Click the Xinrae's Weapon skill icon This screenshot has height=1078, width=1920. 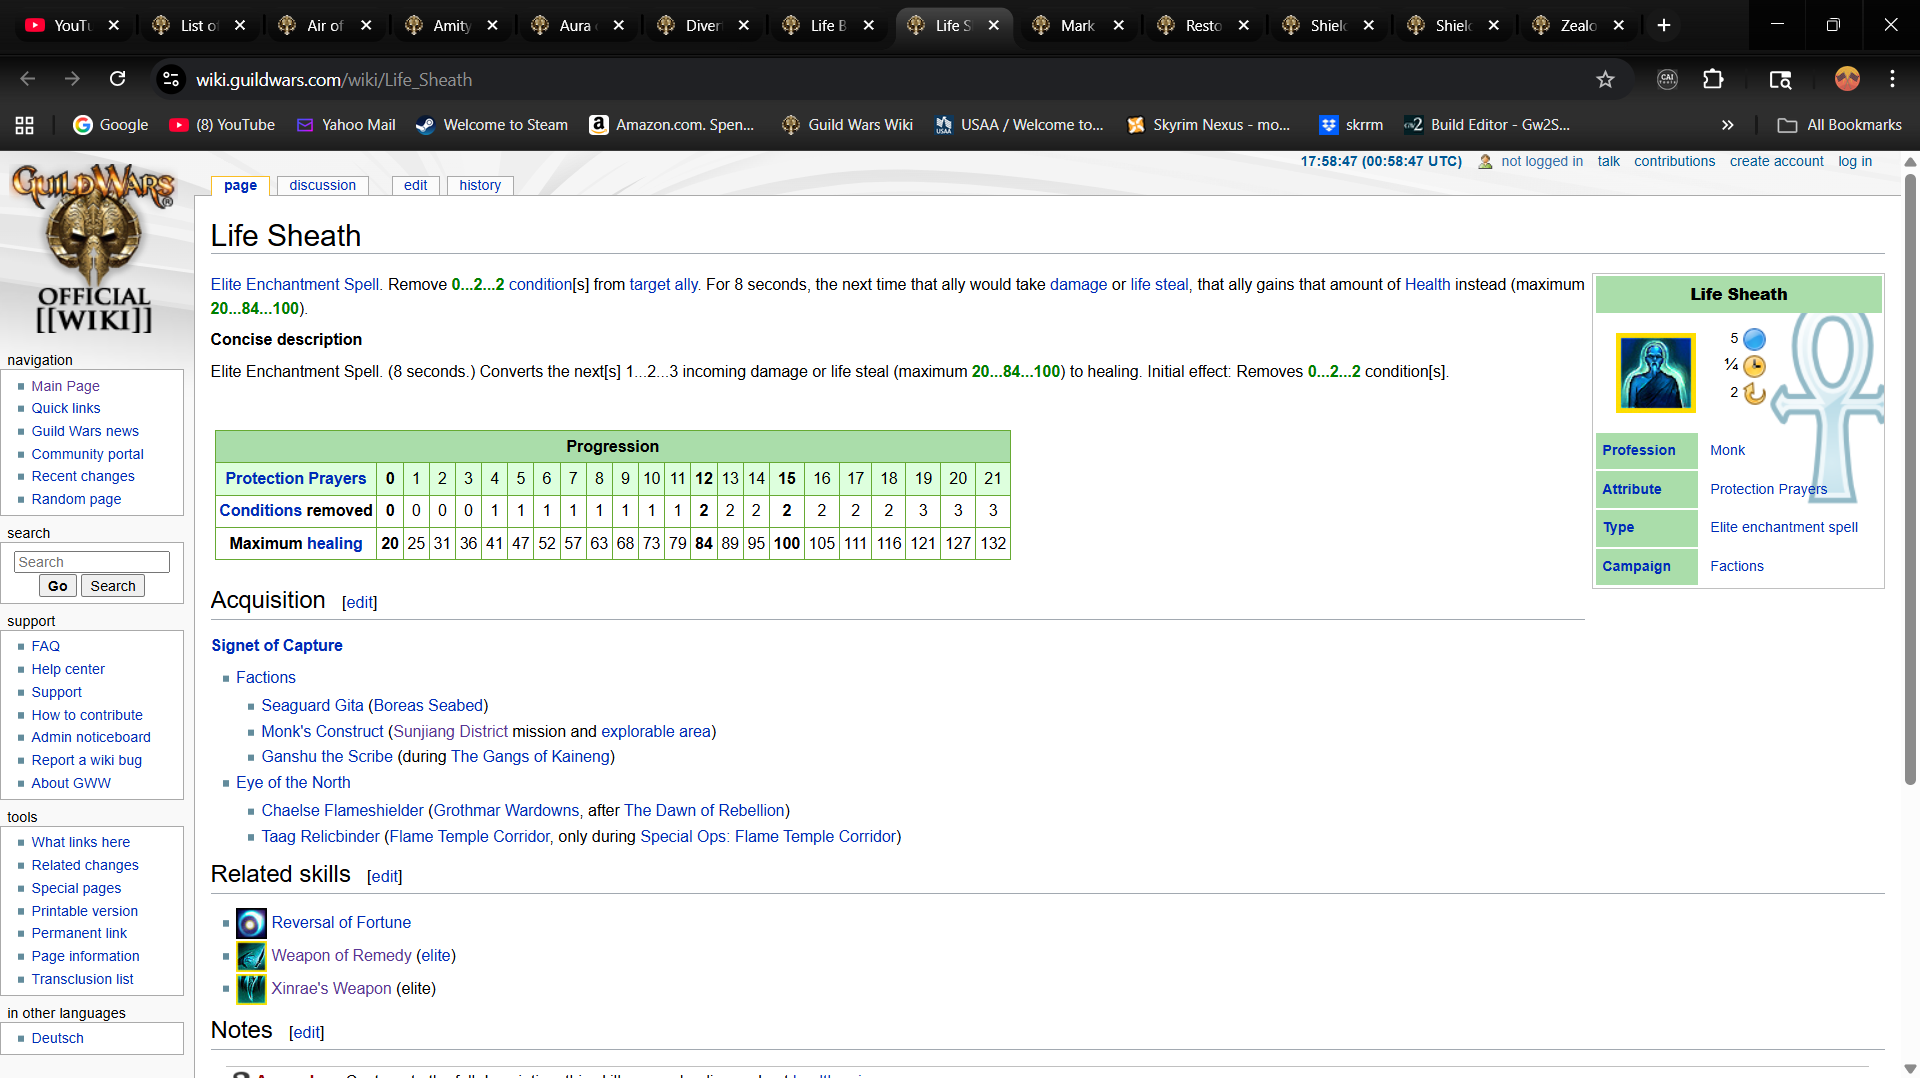tap(251, 988)
